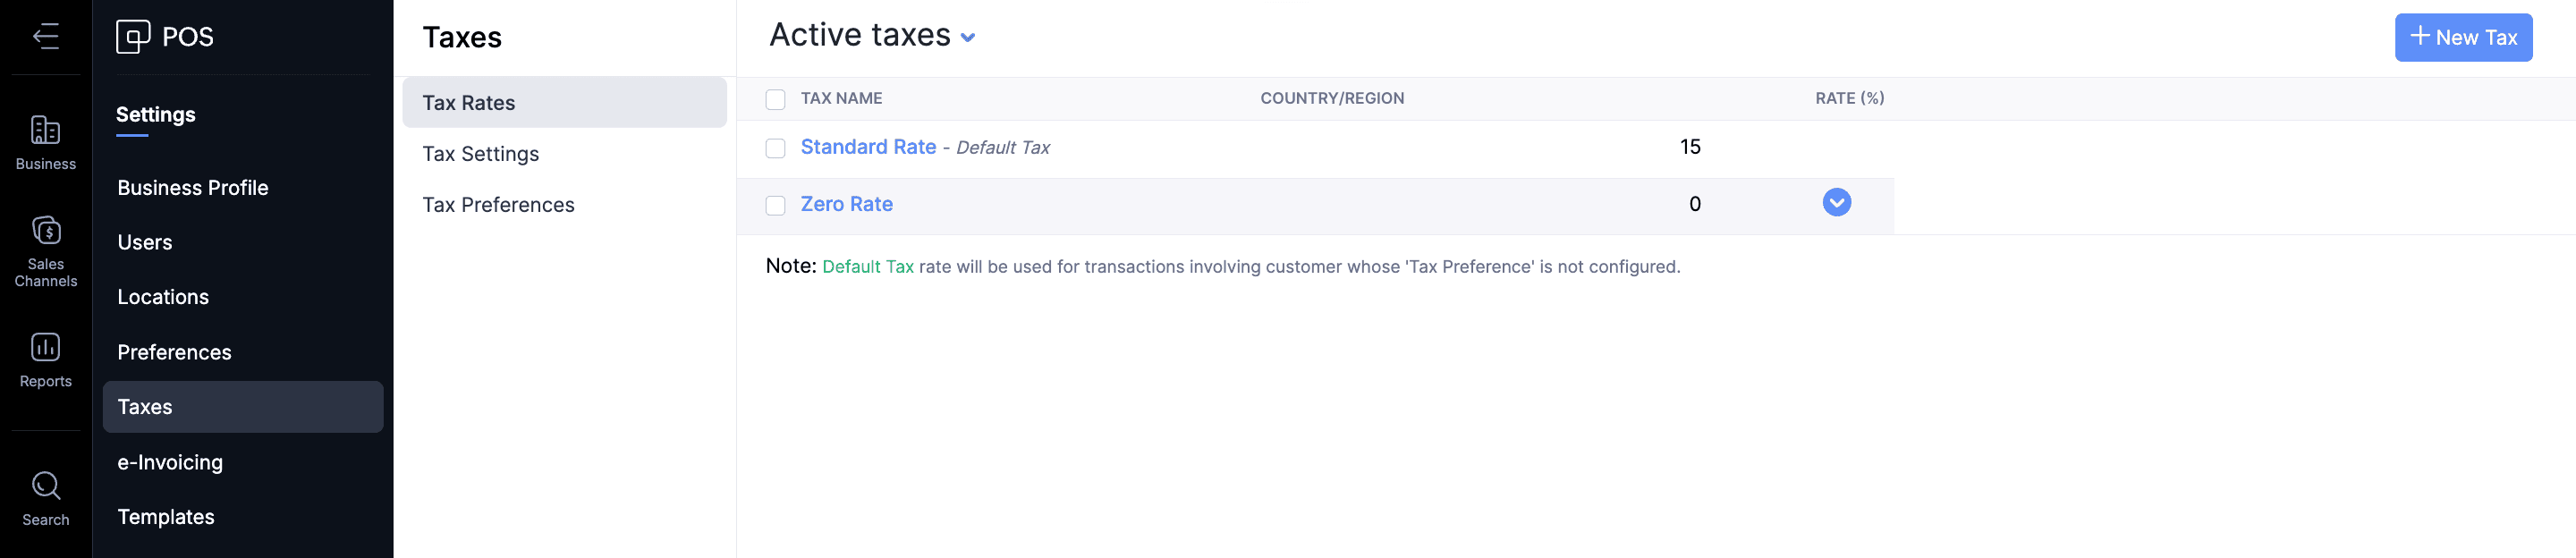Check the Standard Rate row checkbox

(775, 148)
